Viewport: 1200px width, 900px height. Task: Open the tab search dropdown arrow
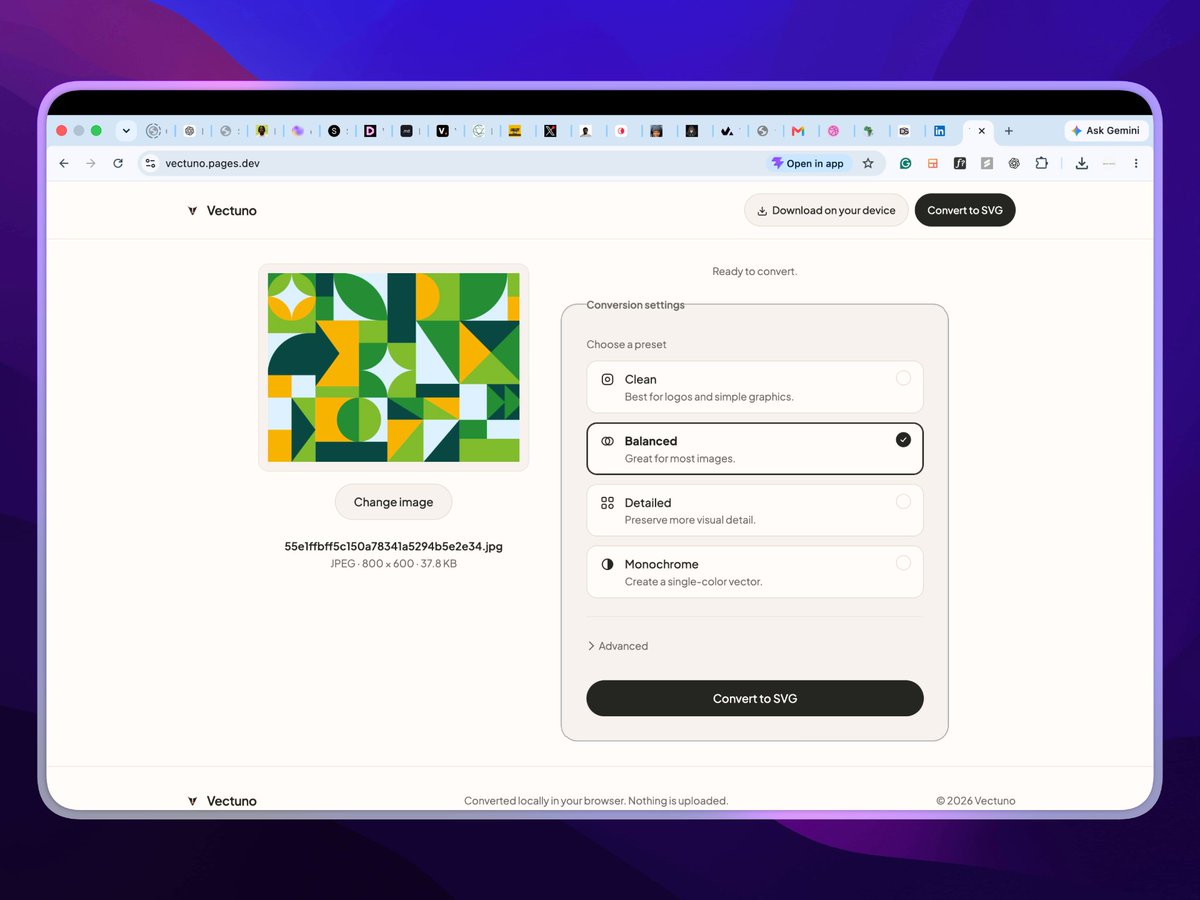pos(126,131)
